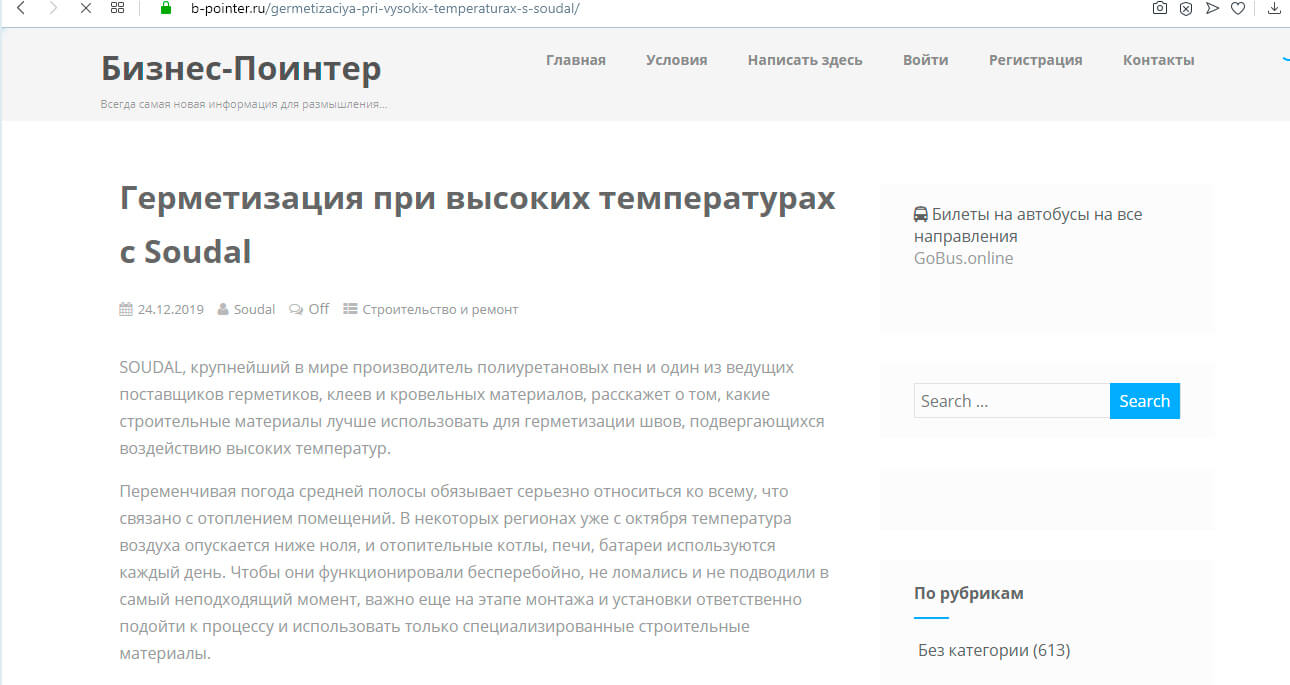Click the send arrow icon in toolbar
The image size is (1290, 685).
coord(1212,8)
